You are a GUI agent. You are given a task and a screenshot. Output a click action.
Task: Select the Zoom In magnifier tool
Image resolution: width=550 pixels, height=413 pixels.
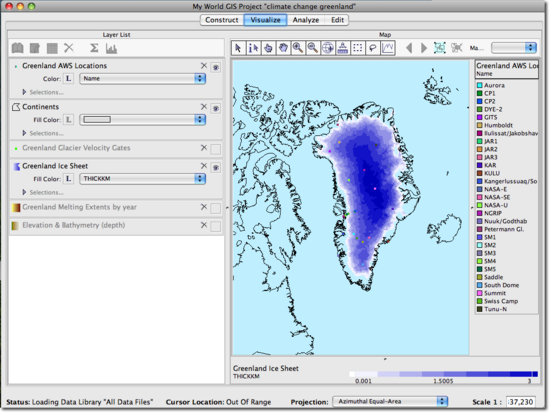pyautogui.click(x=298, y=48)
